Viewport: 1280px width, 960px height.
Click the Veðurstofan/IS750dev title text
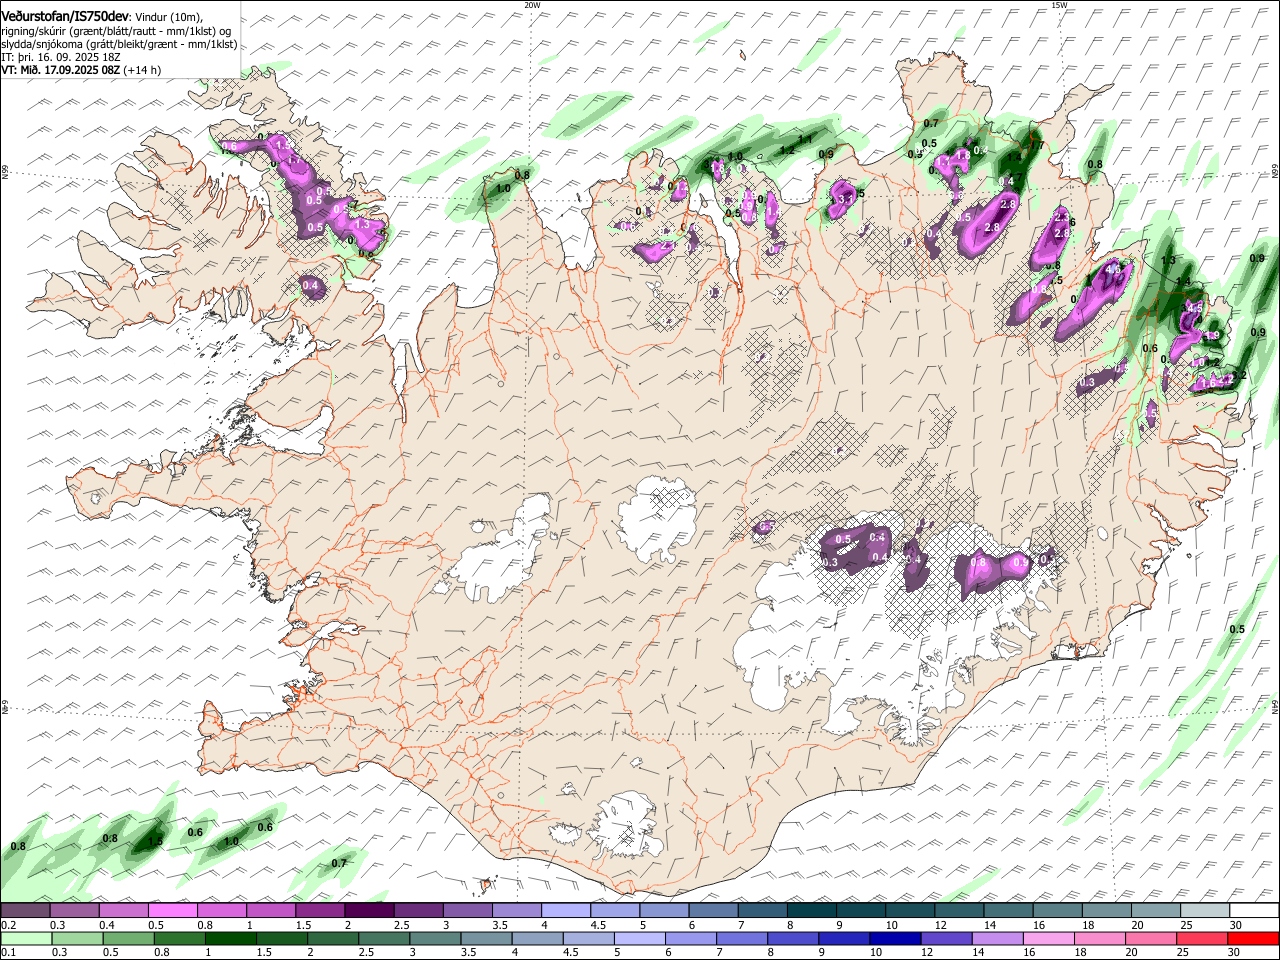[66, 16]
